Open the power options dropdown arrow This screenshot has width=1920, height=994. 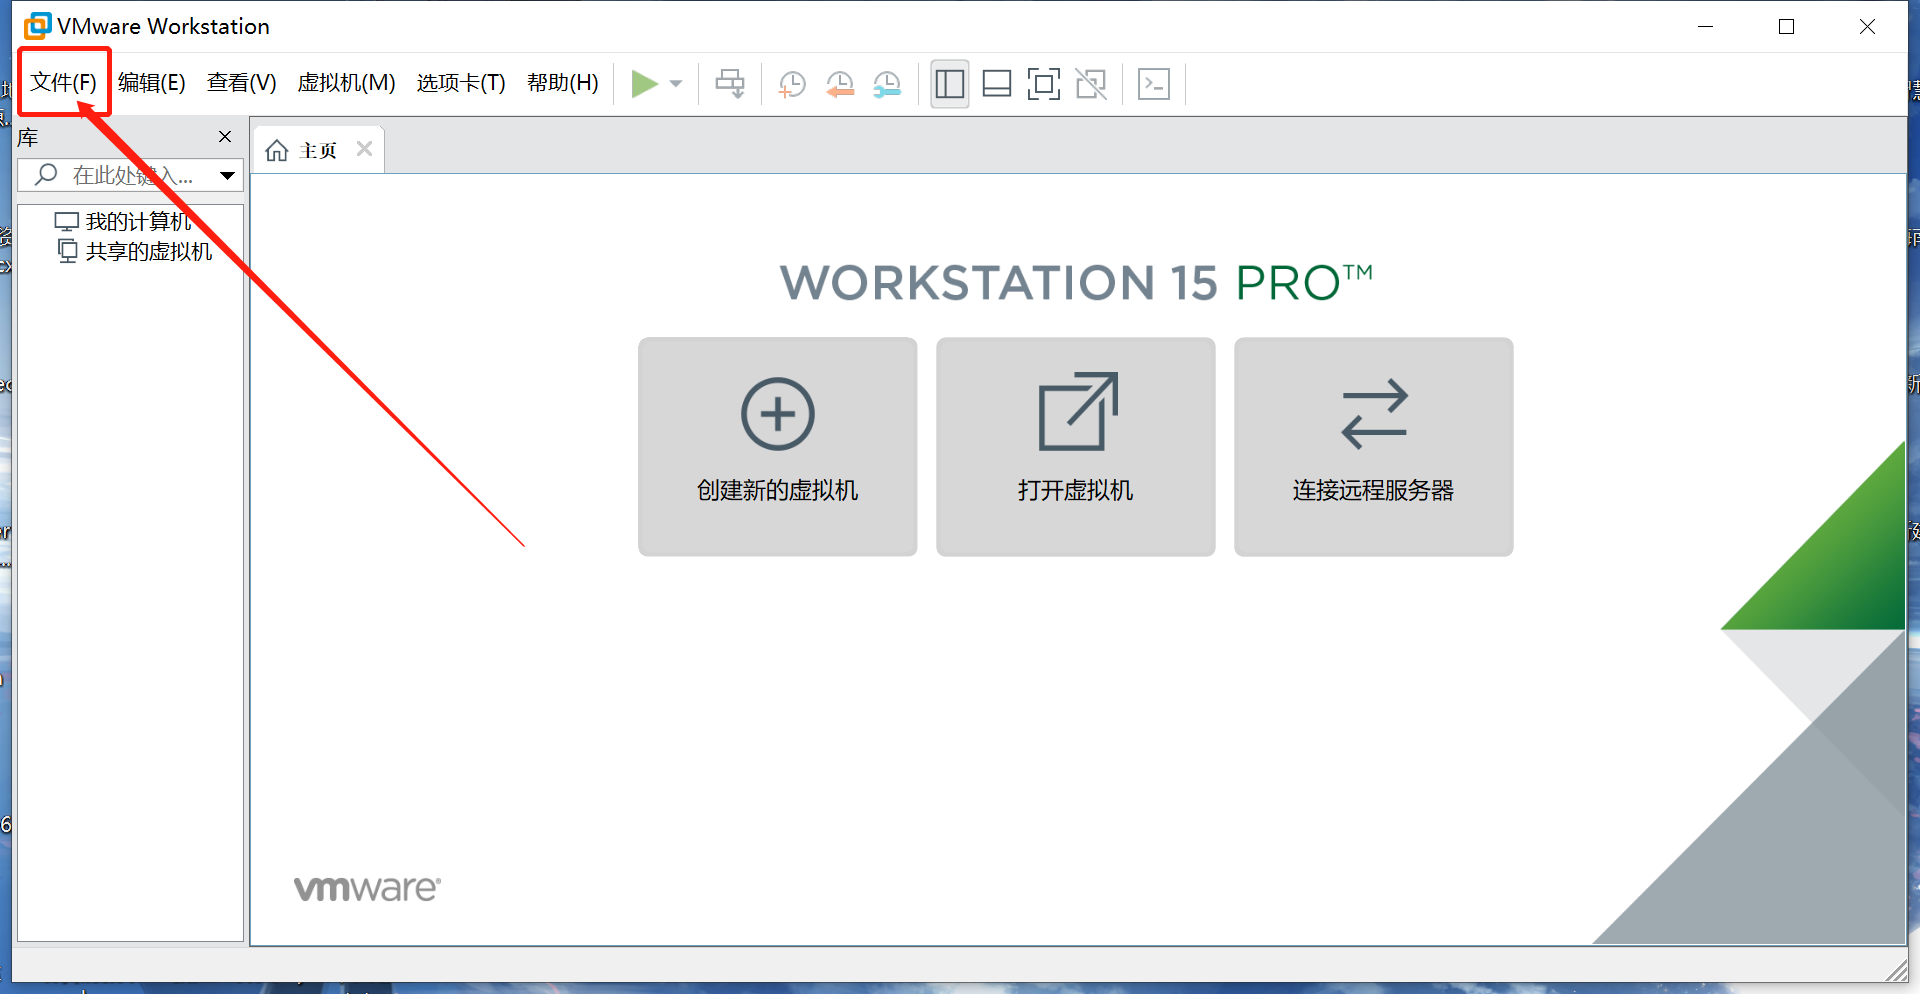[676, 83]
